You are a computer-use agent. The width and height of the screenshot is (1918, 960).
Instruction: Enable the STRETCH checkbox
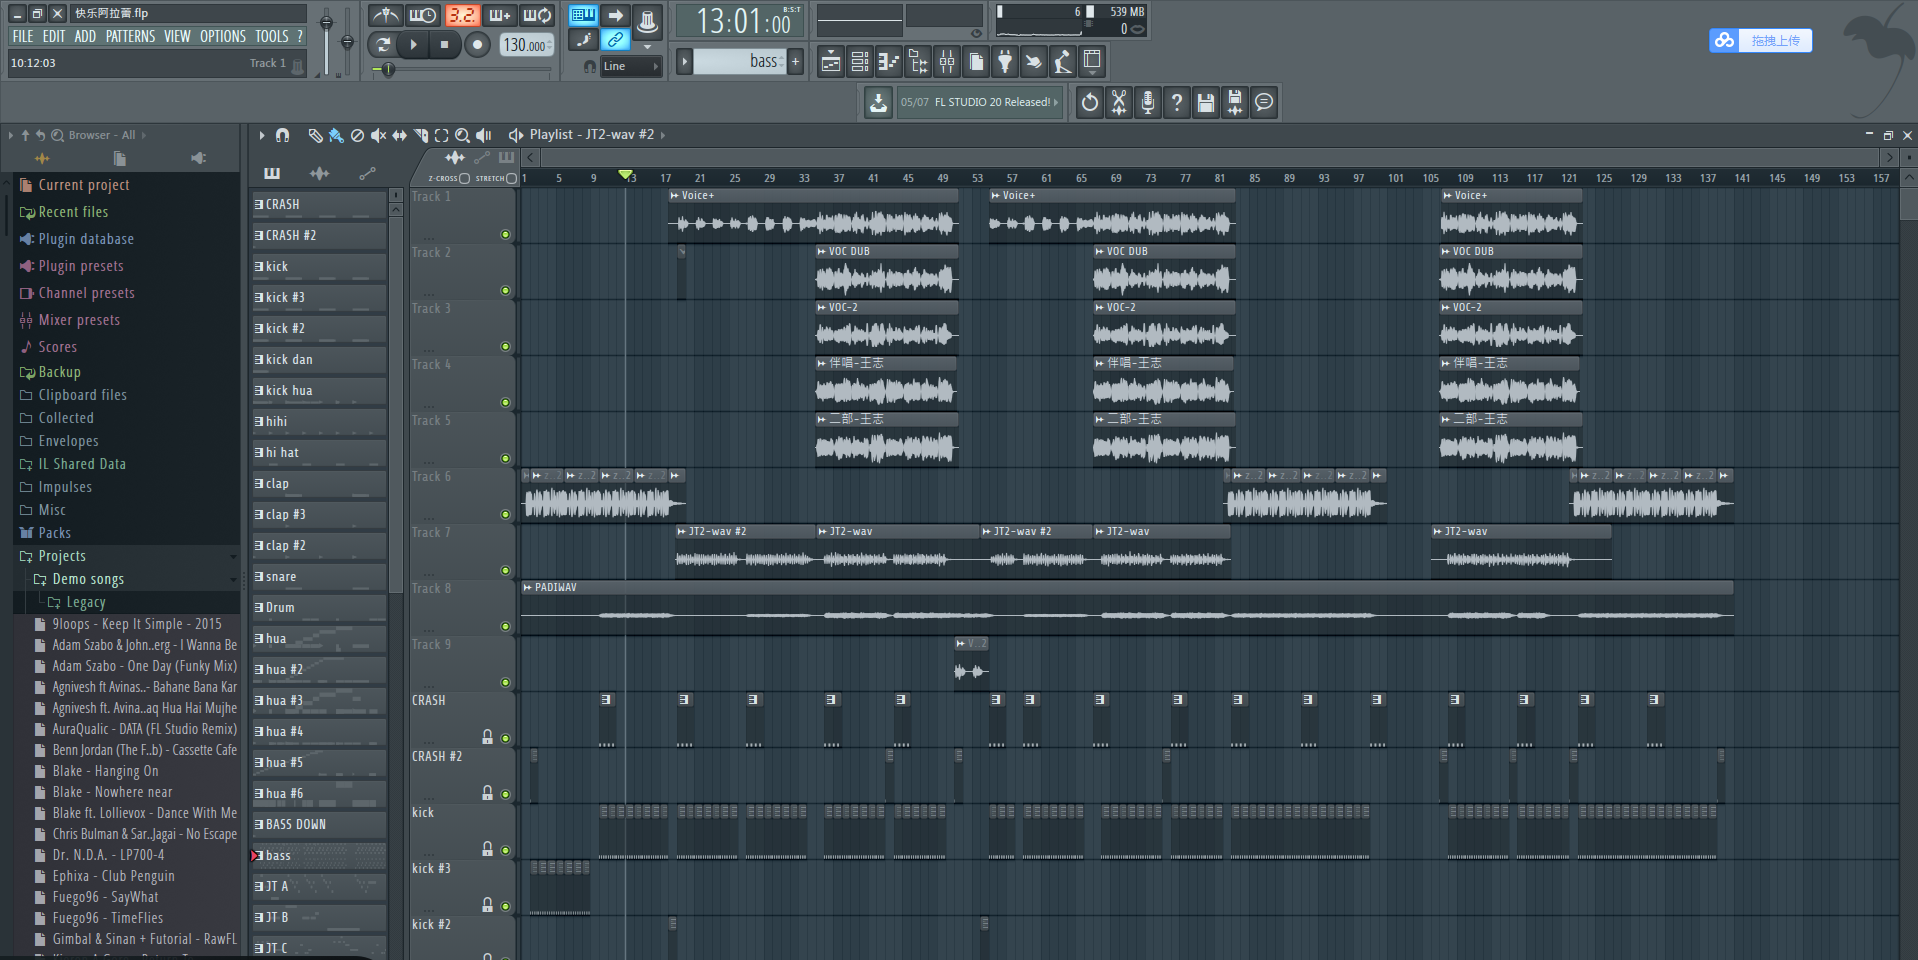[511, 179]
